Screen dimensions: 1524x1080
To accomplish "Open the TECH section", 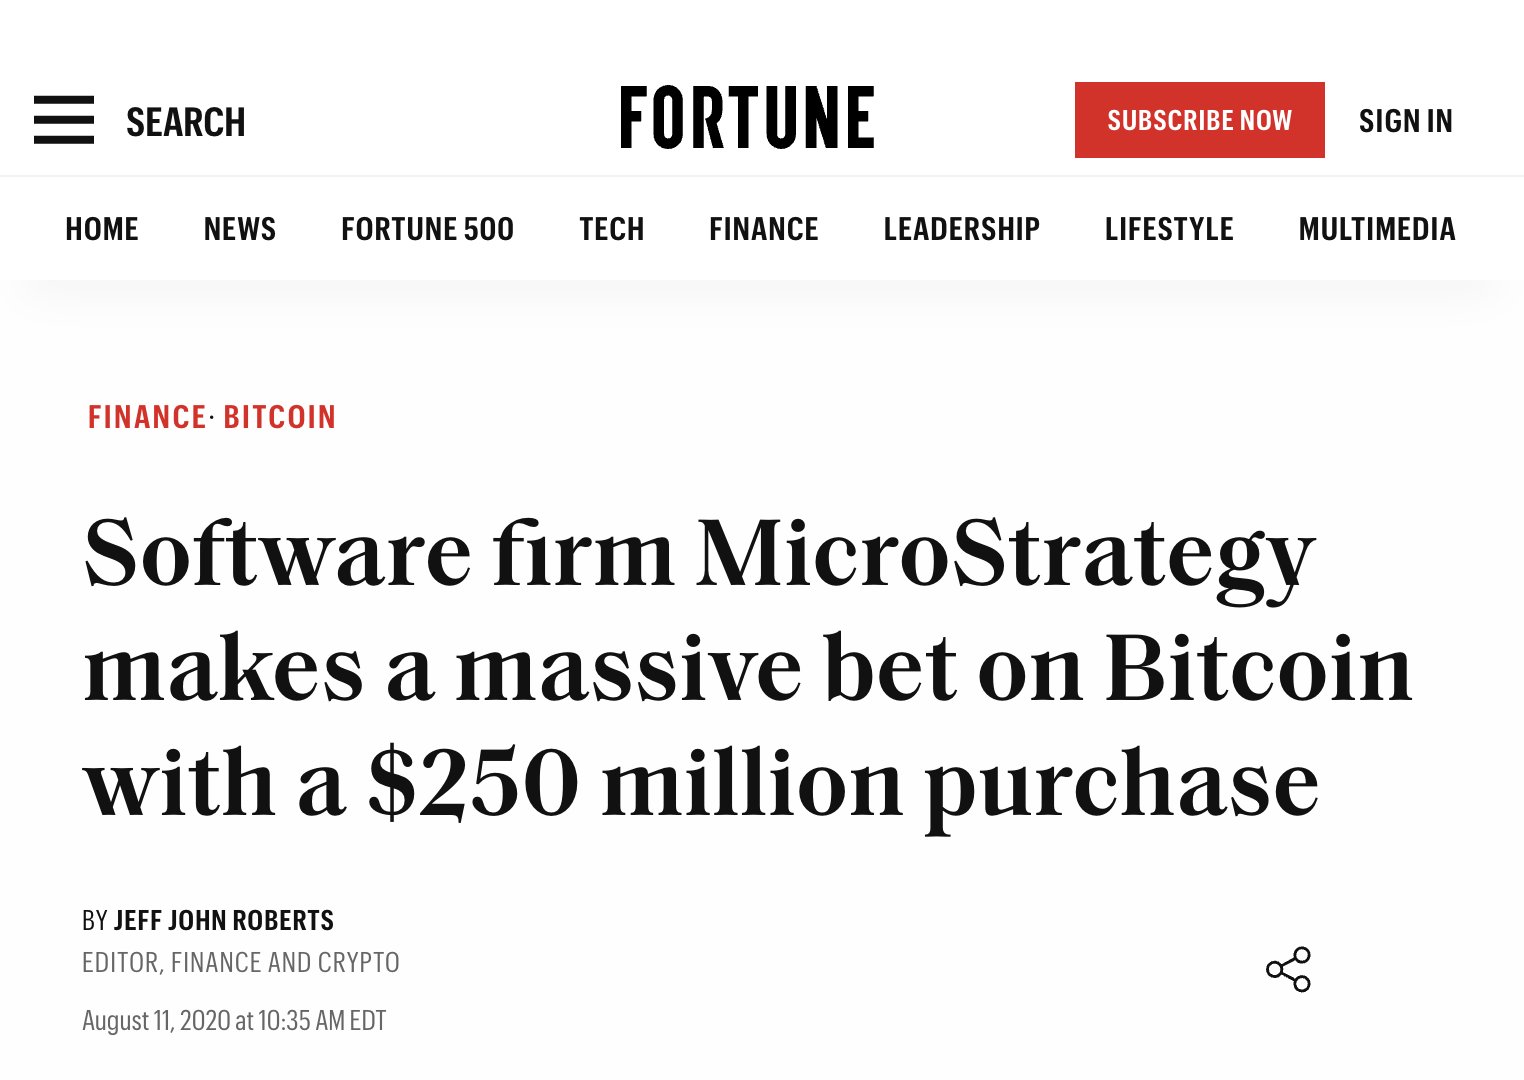I will coord(612,229).
